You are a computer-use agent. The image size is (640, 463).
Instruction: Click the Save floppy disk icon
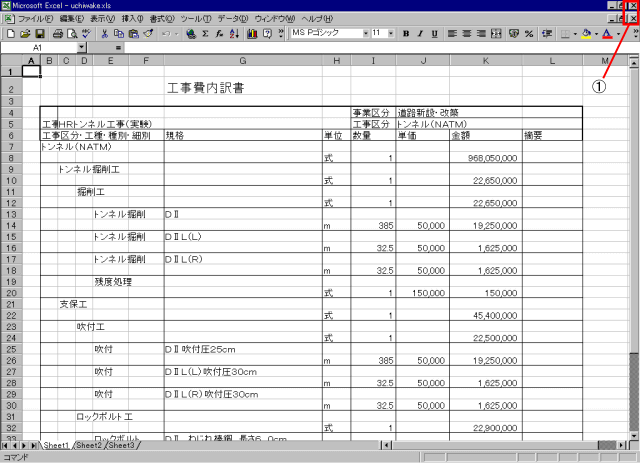(40, 33)
